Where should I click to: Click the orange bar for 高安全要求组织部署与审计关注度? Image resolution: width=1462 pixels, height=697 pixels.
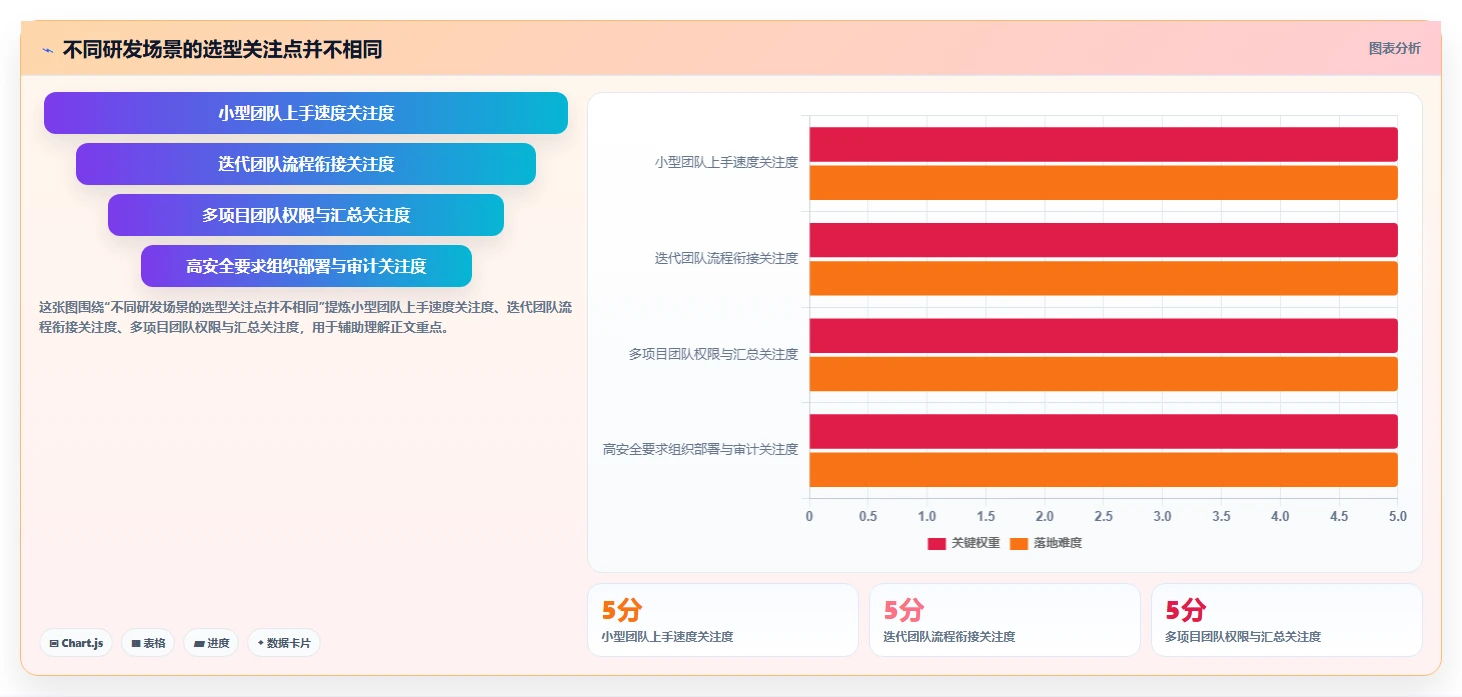1103,469
